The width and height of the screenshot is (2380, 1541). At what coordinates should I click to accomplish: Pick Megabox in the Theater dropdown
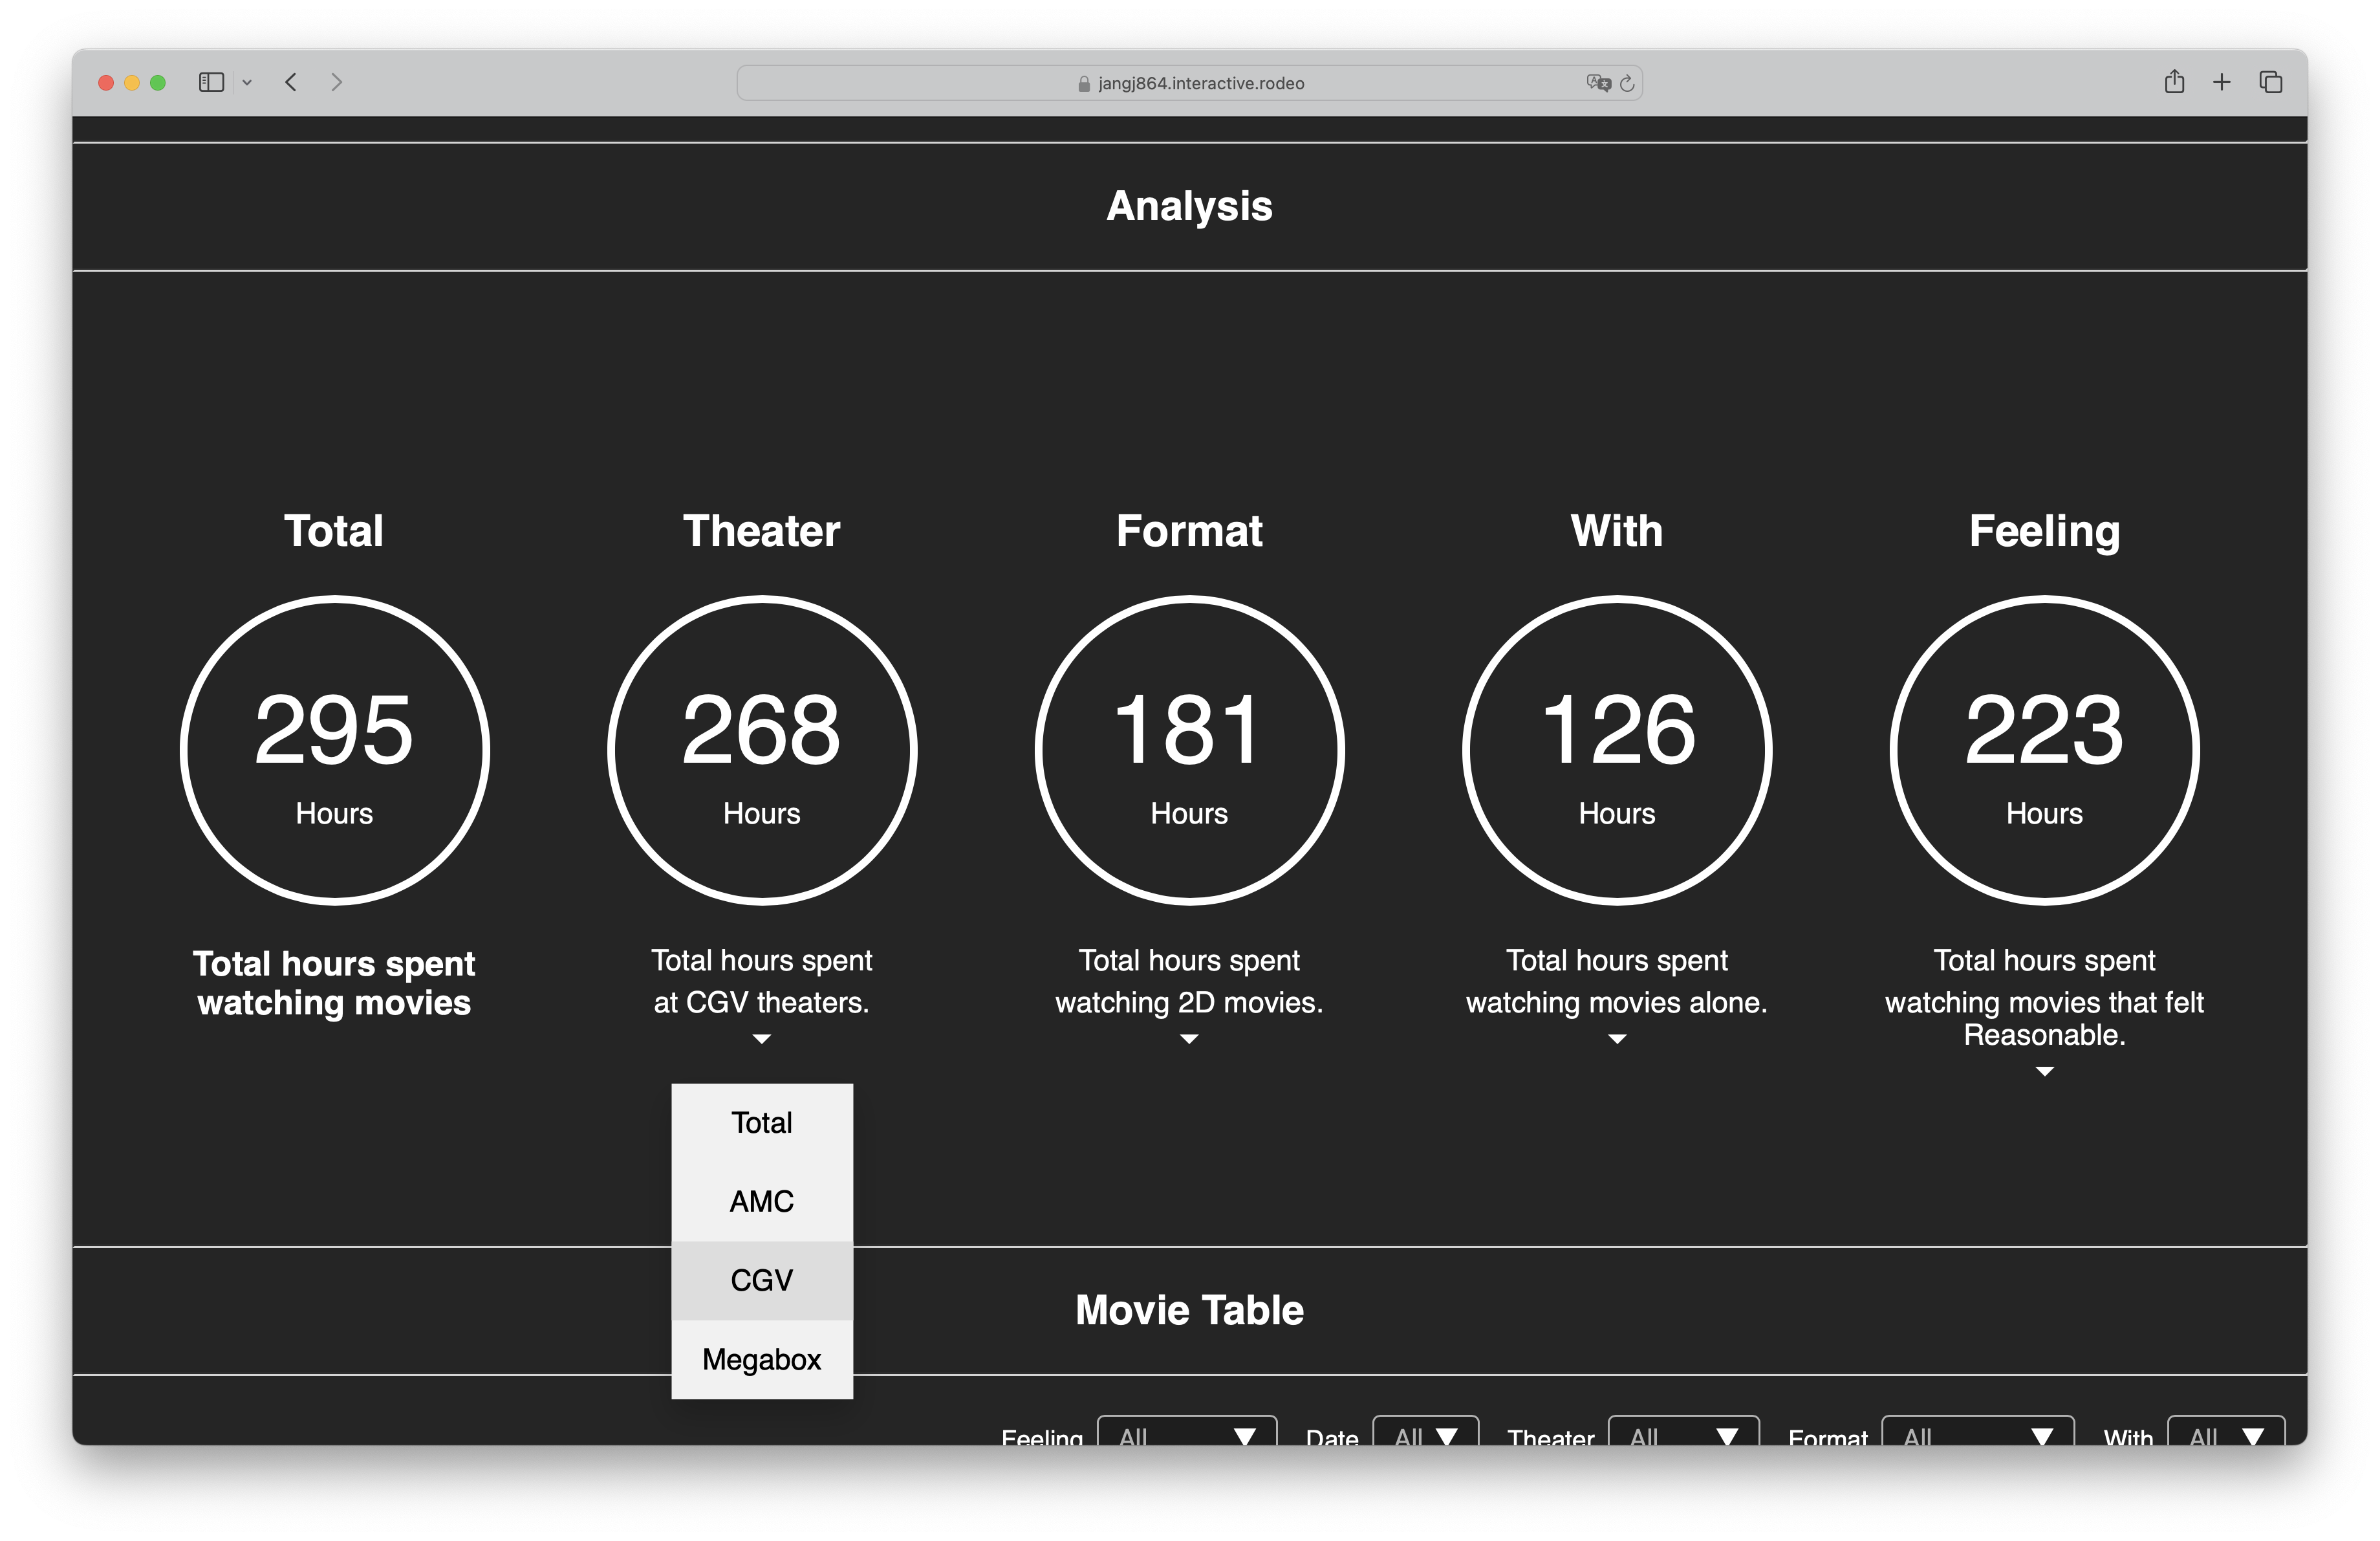[x=761, y=1359]
